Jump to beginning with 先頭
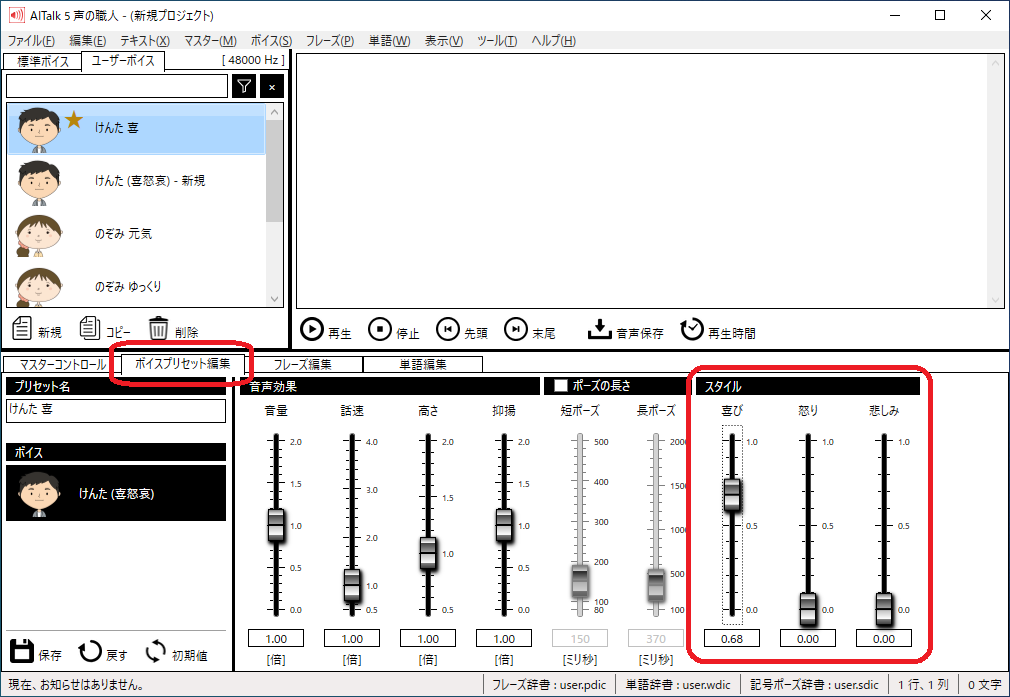This screenshot has height=697, width=1010. (462, 330)
